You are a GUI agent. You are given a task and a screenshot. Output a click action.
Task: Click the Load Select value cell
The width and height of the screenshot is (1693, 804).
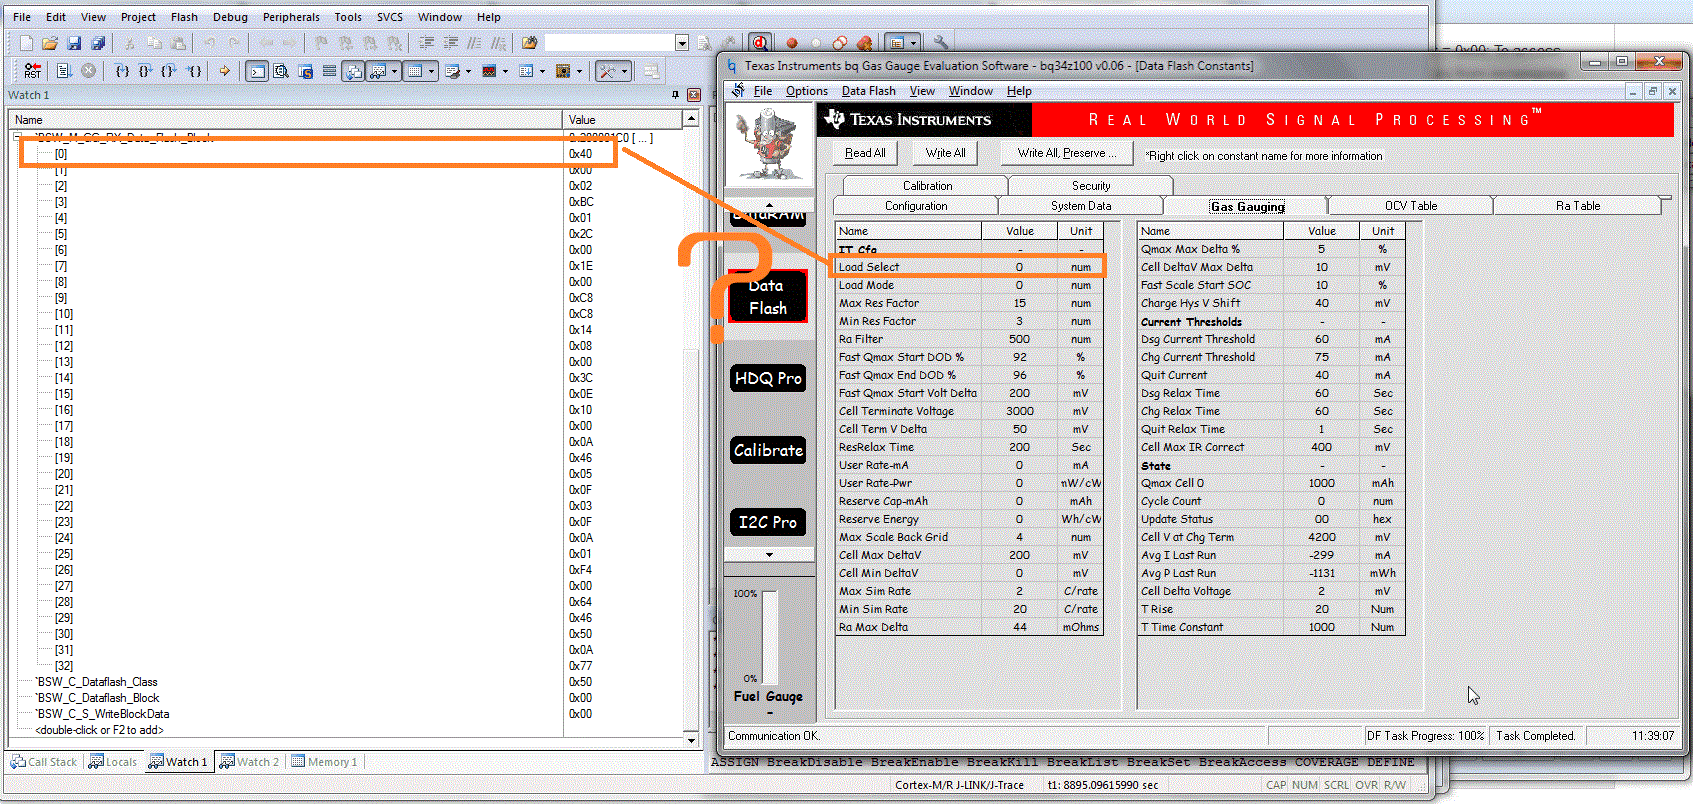tap(1019, 267)
